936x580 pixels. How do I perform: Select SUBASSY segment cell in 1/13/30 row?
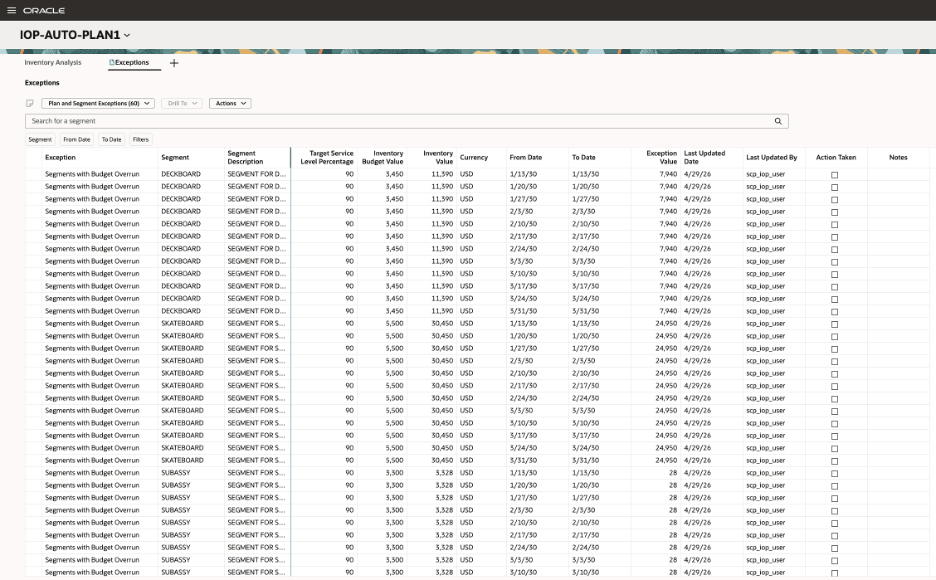point(176,473)
